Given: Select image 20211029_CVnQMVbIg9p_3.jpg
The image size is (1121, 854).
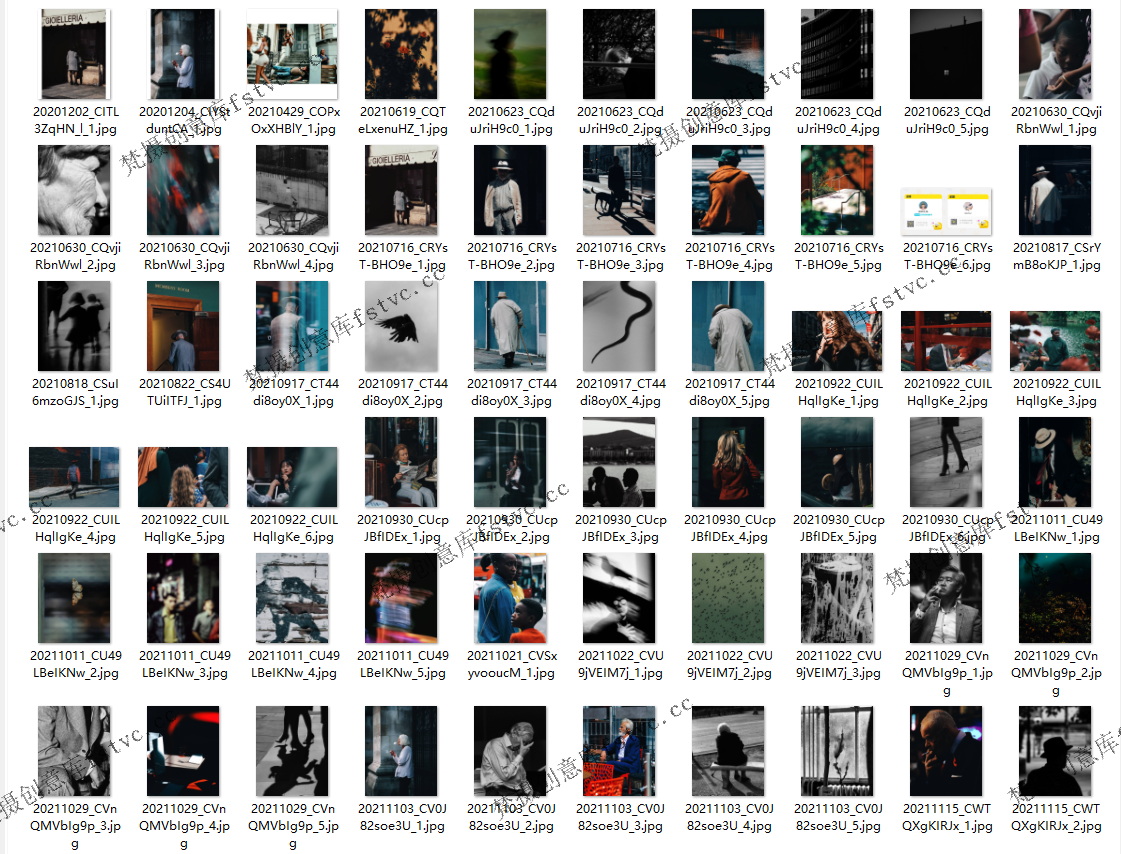Looking at the screenshot, I should [x=74, y=751].
